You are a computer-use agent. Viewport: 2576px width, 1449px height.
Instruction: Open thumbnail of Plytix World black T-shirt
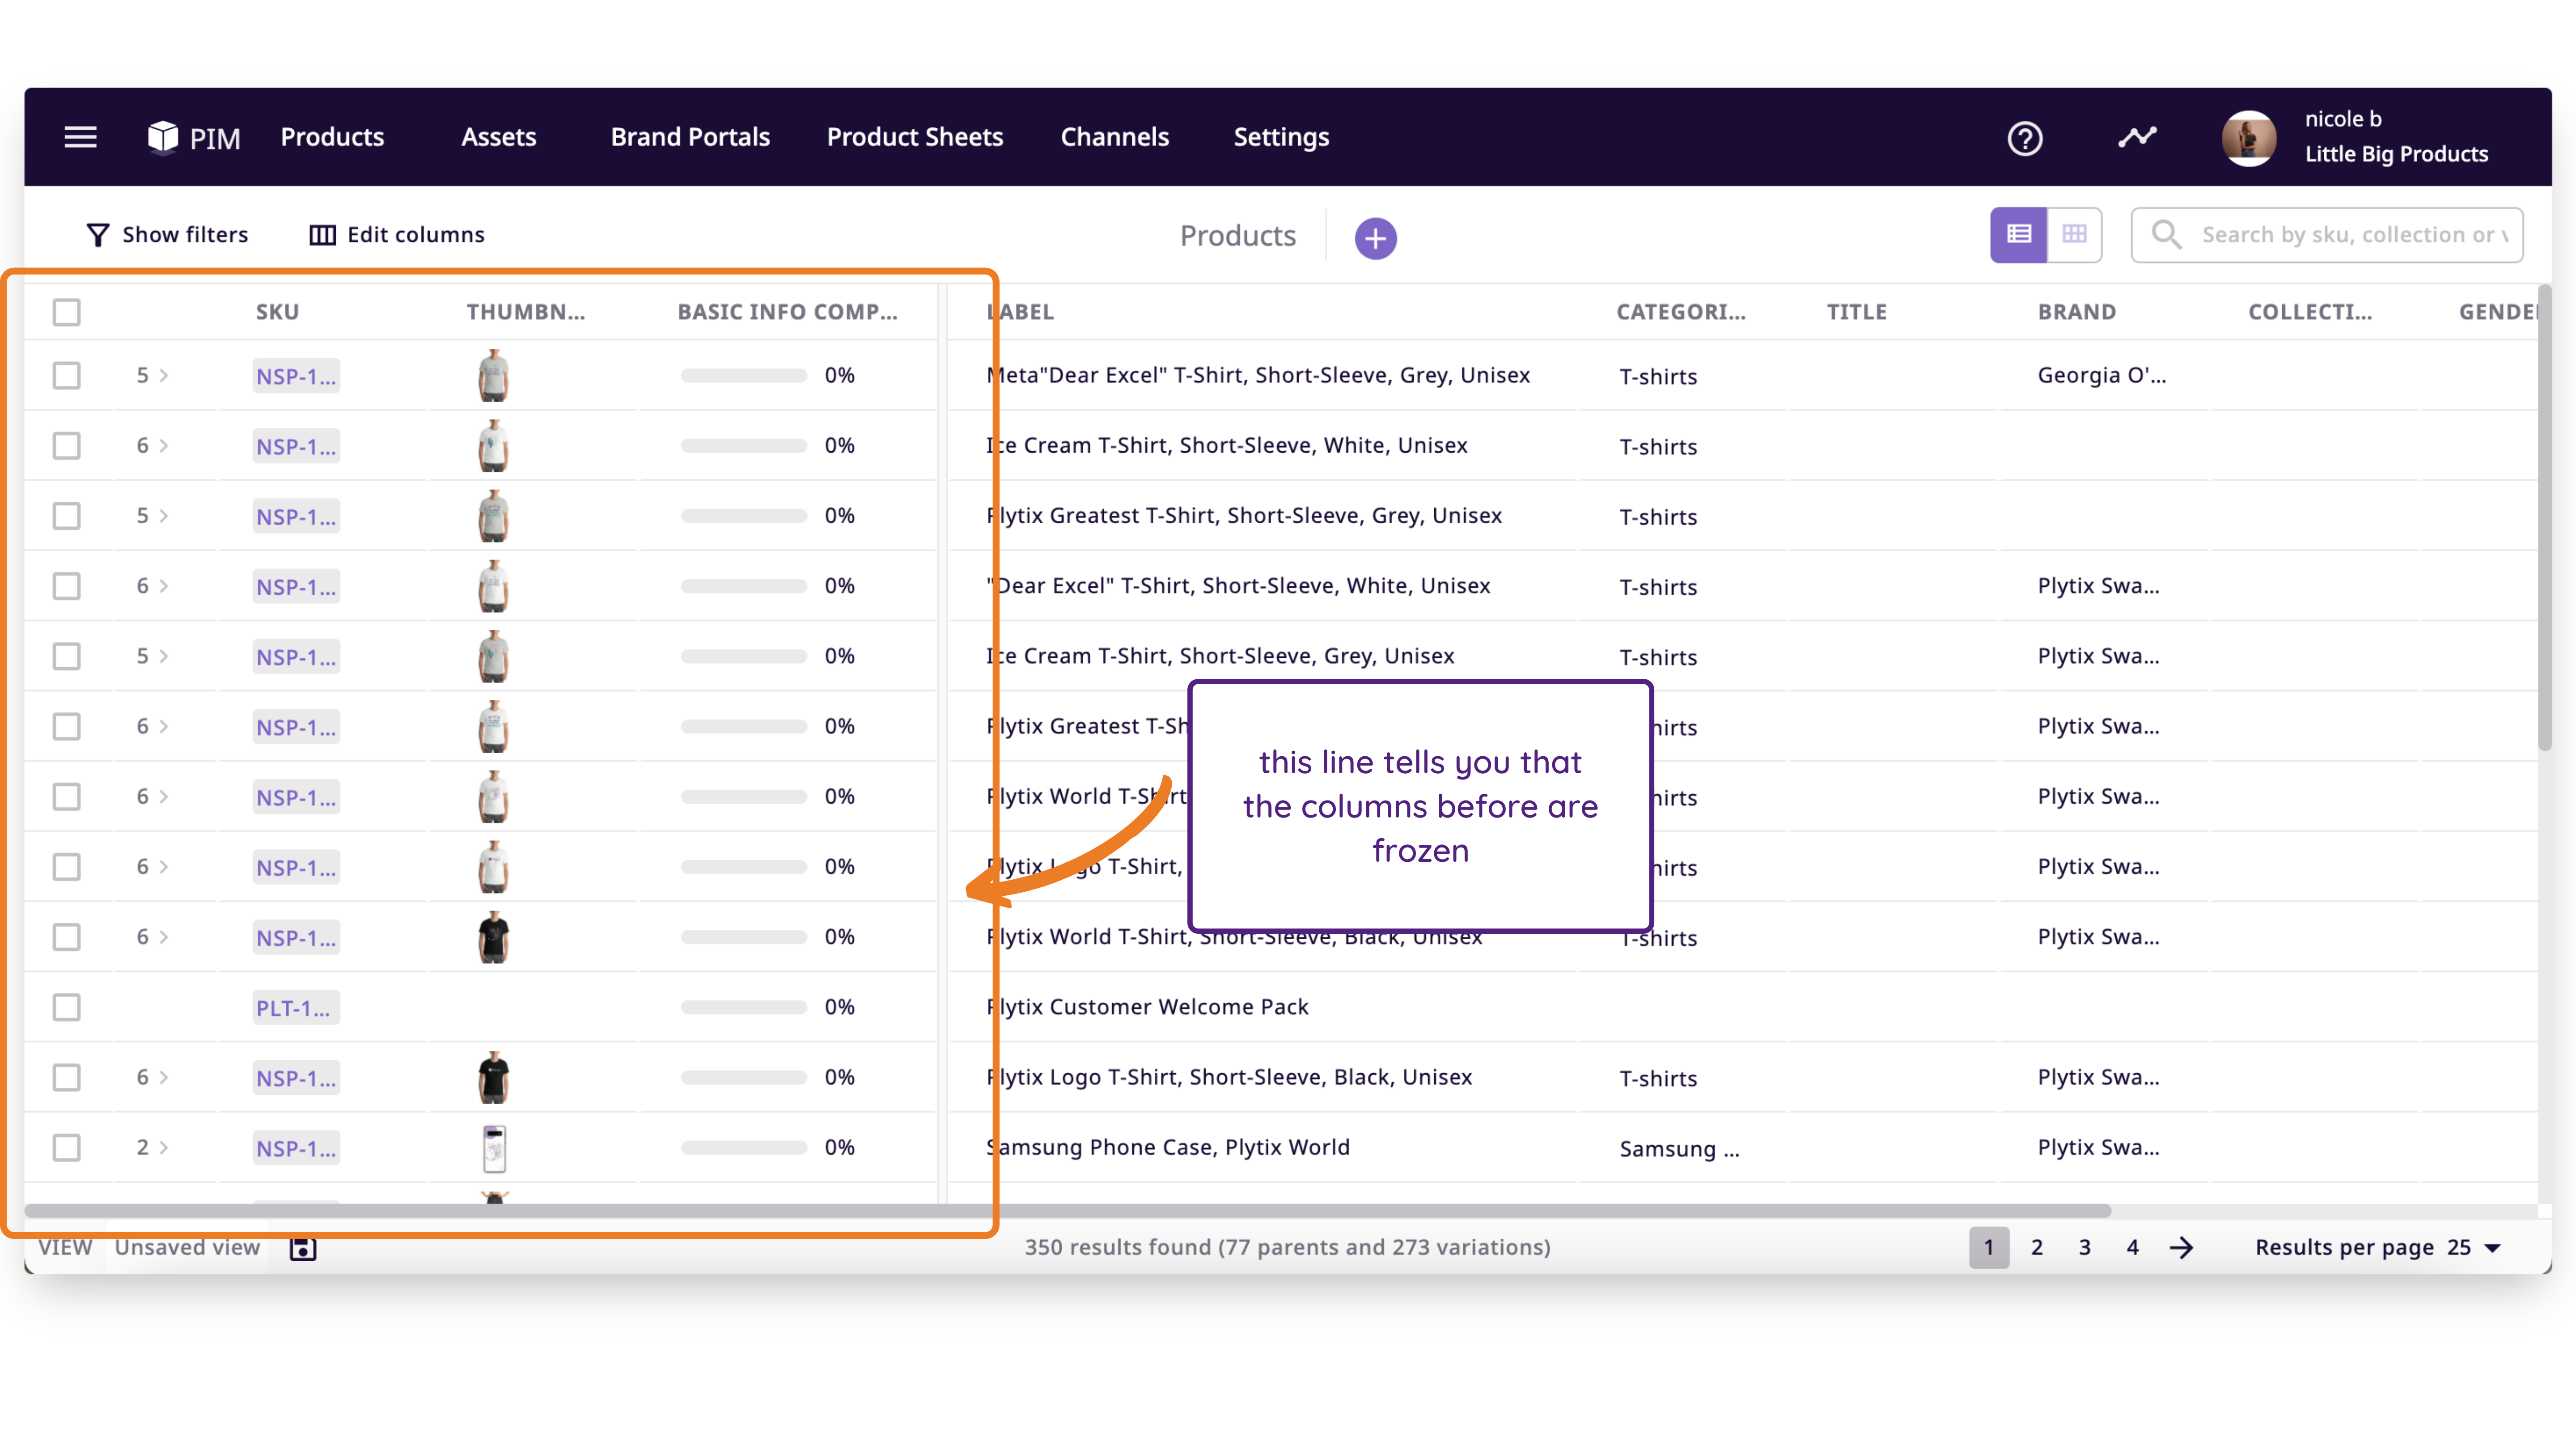tap(493, 937)
